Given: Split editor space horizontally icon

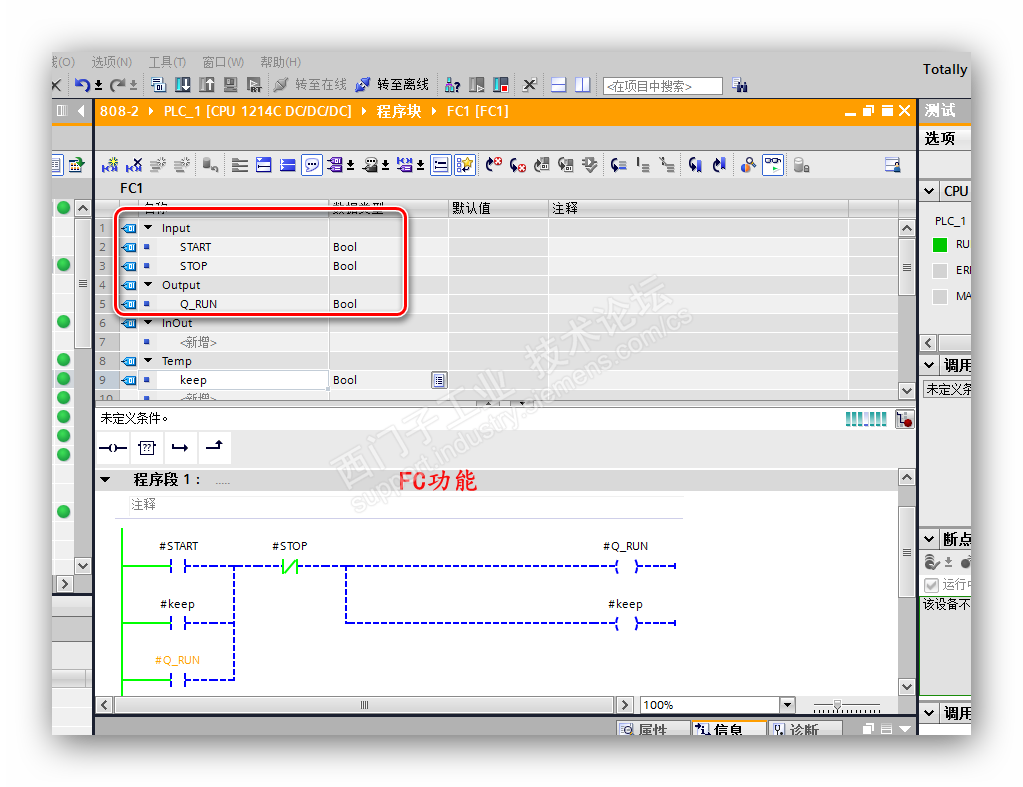Looking at the screenshot, I should click(558, 85).
